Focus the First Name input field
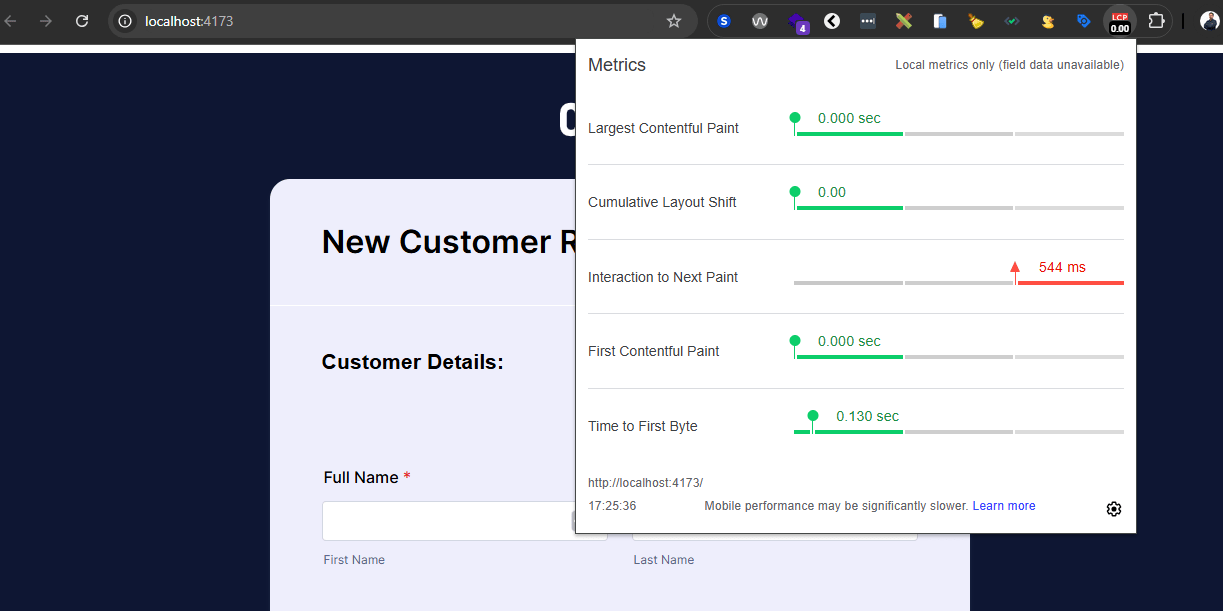Screen dimensions: 1223x611 [x=464, y=521]
